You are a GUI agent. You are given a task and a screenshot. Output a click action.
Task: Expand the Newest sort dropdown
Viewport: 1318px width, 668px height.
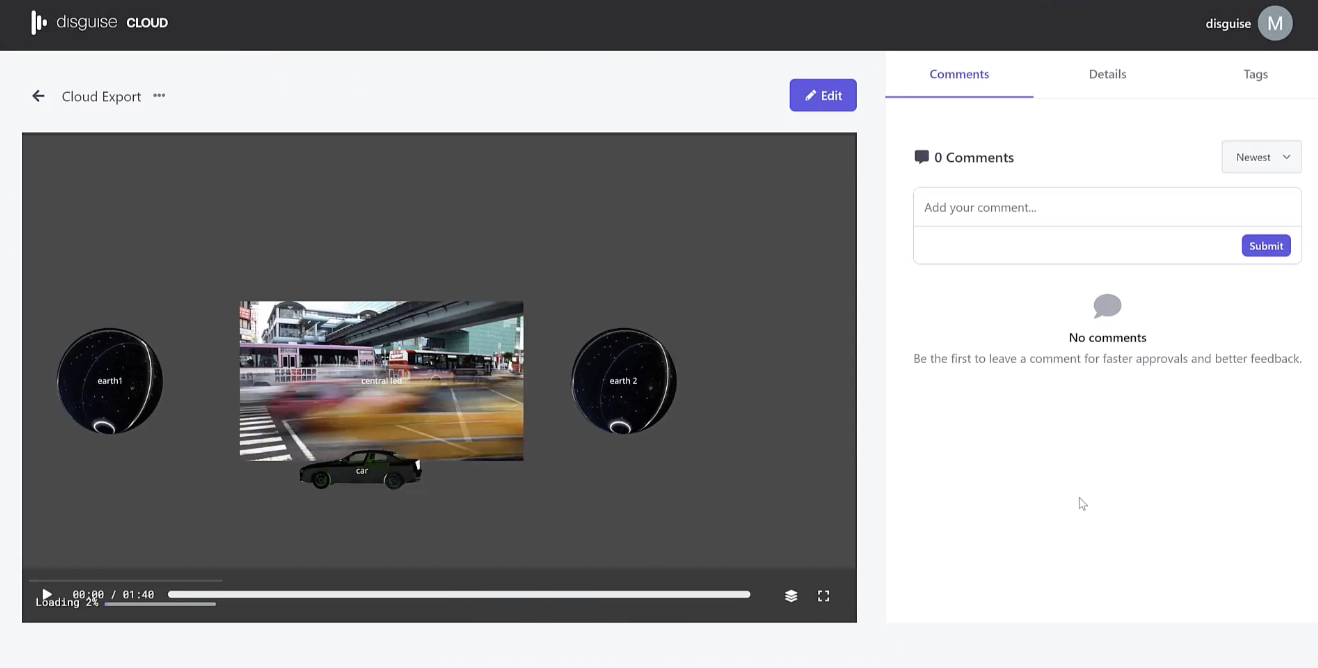[x=1261, y=157]
